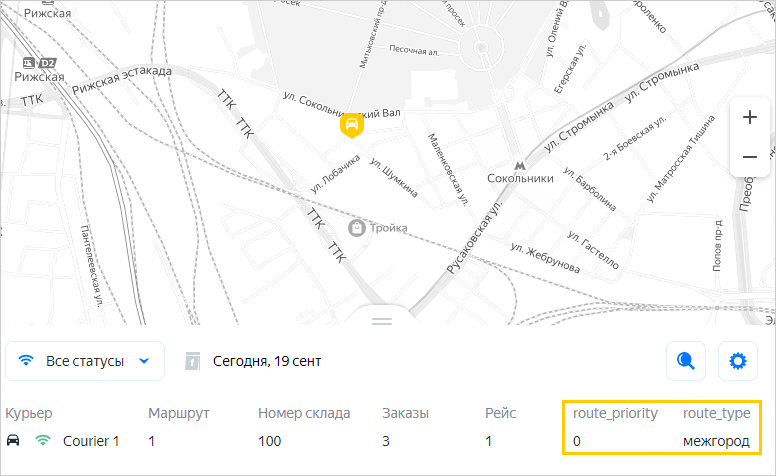Click the route_priority column header
Screen dimensions: 776x476
[x=615, y=413]
